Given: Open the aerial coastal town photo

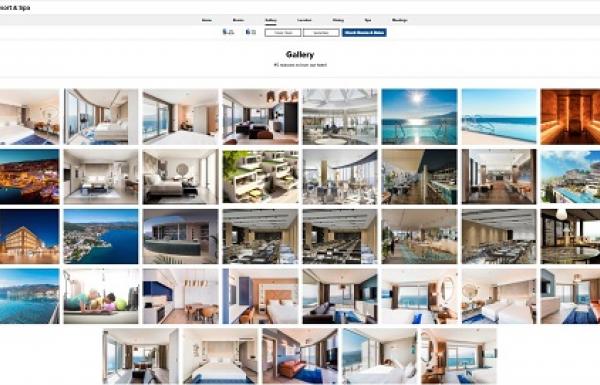Looking at the screenshot, I should (101, 236).
